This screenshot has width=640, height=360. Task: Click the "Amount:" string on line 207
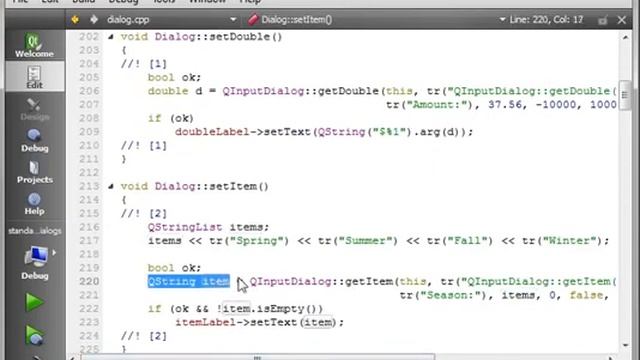tap(437, 105)
